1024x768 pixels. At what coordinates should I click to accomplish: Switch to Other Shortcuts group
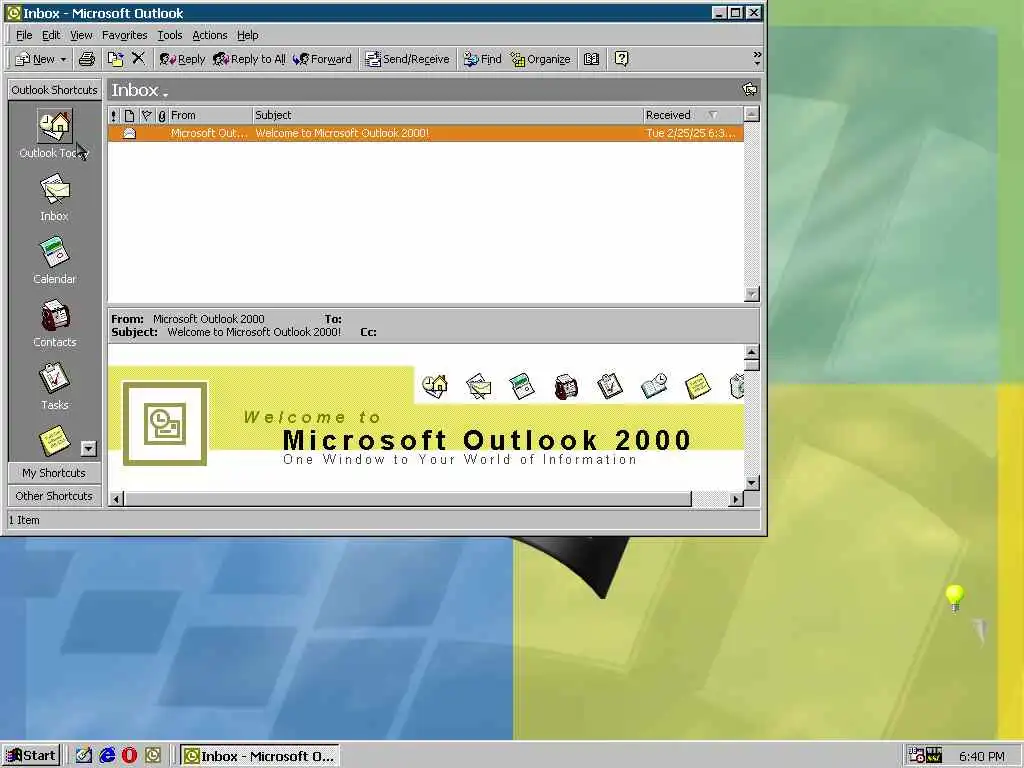pyautogui.click(x=54, y=496)
